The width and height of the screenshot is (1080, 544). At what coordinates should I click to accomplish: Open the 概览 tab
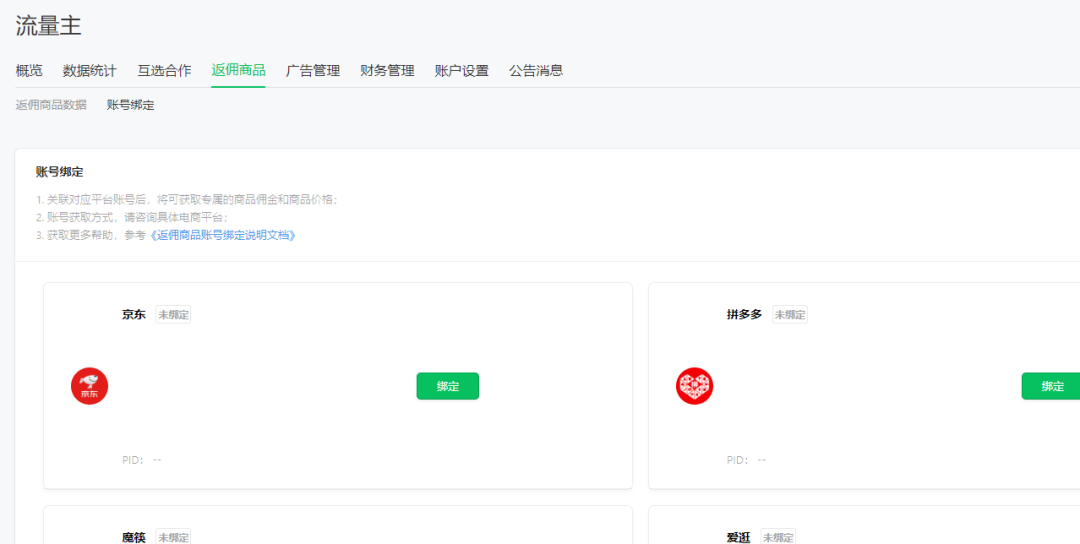(29, 71)
